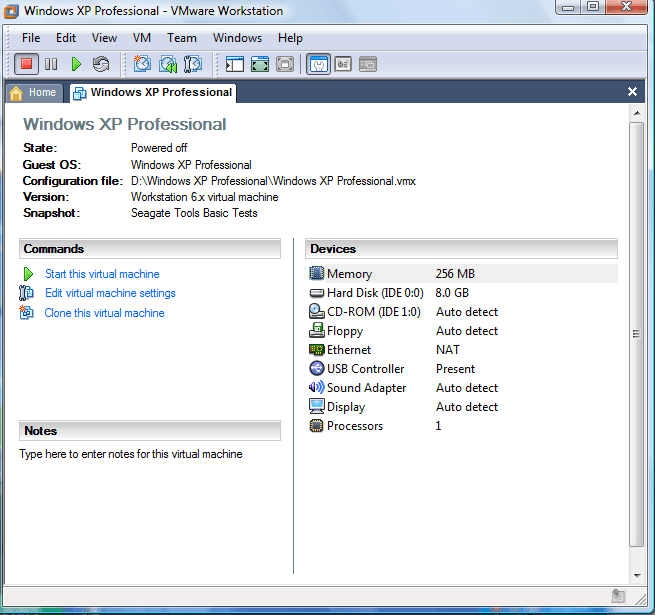Switch to Quick Switch mode icon
This screenshot has width=655, height=615.
pyautogui.click(x=260, y=64)
